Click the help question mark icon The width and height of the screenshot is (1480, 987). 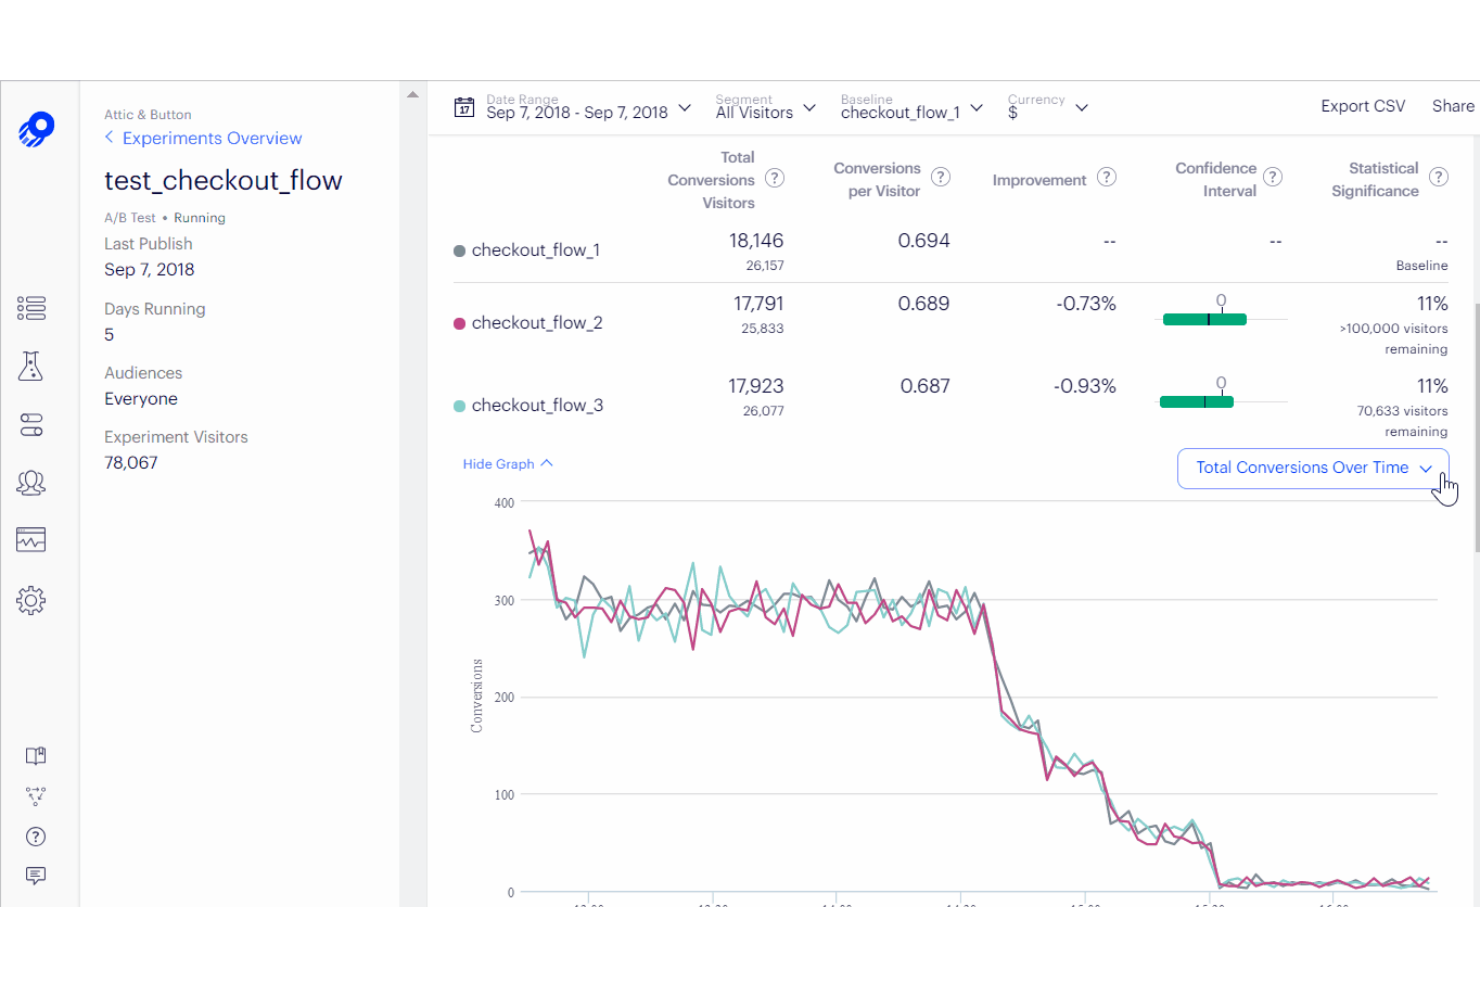coord(35,836)
